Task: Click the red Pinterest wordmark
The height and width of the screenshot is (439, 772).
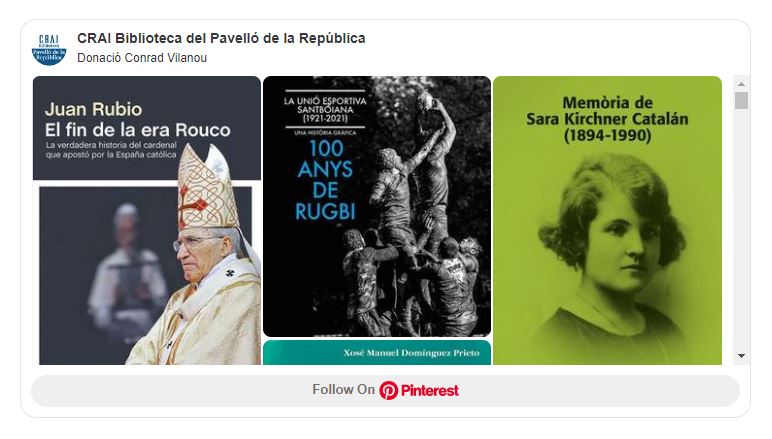Action: pyautogui.click(x=430, y=390)
